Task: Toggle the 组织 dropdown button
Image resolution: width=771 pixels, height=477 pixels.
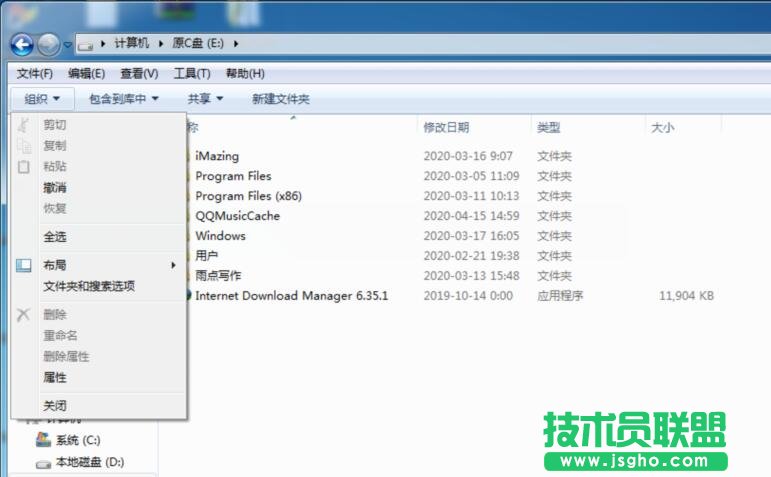Action: [x=42, y=99]
